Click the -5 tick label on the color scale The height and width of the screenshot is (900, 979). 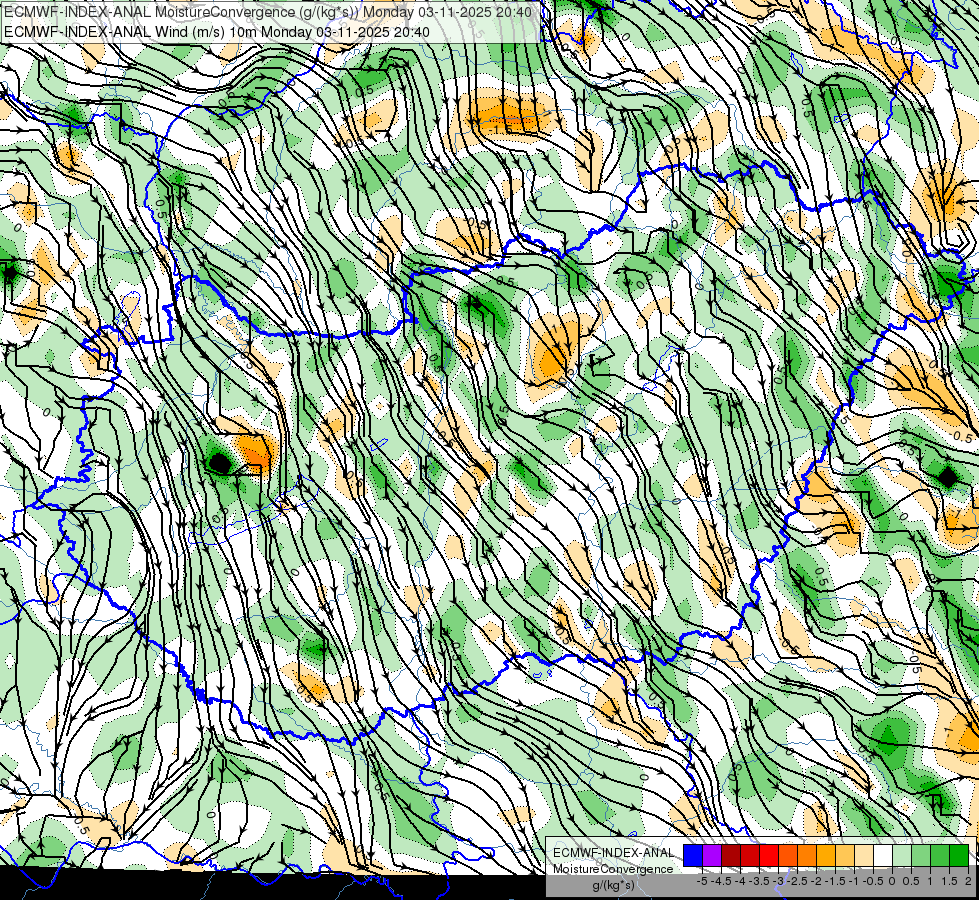click(702, 881)
